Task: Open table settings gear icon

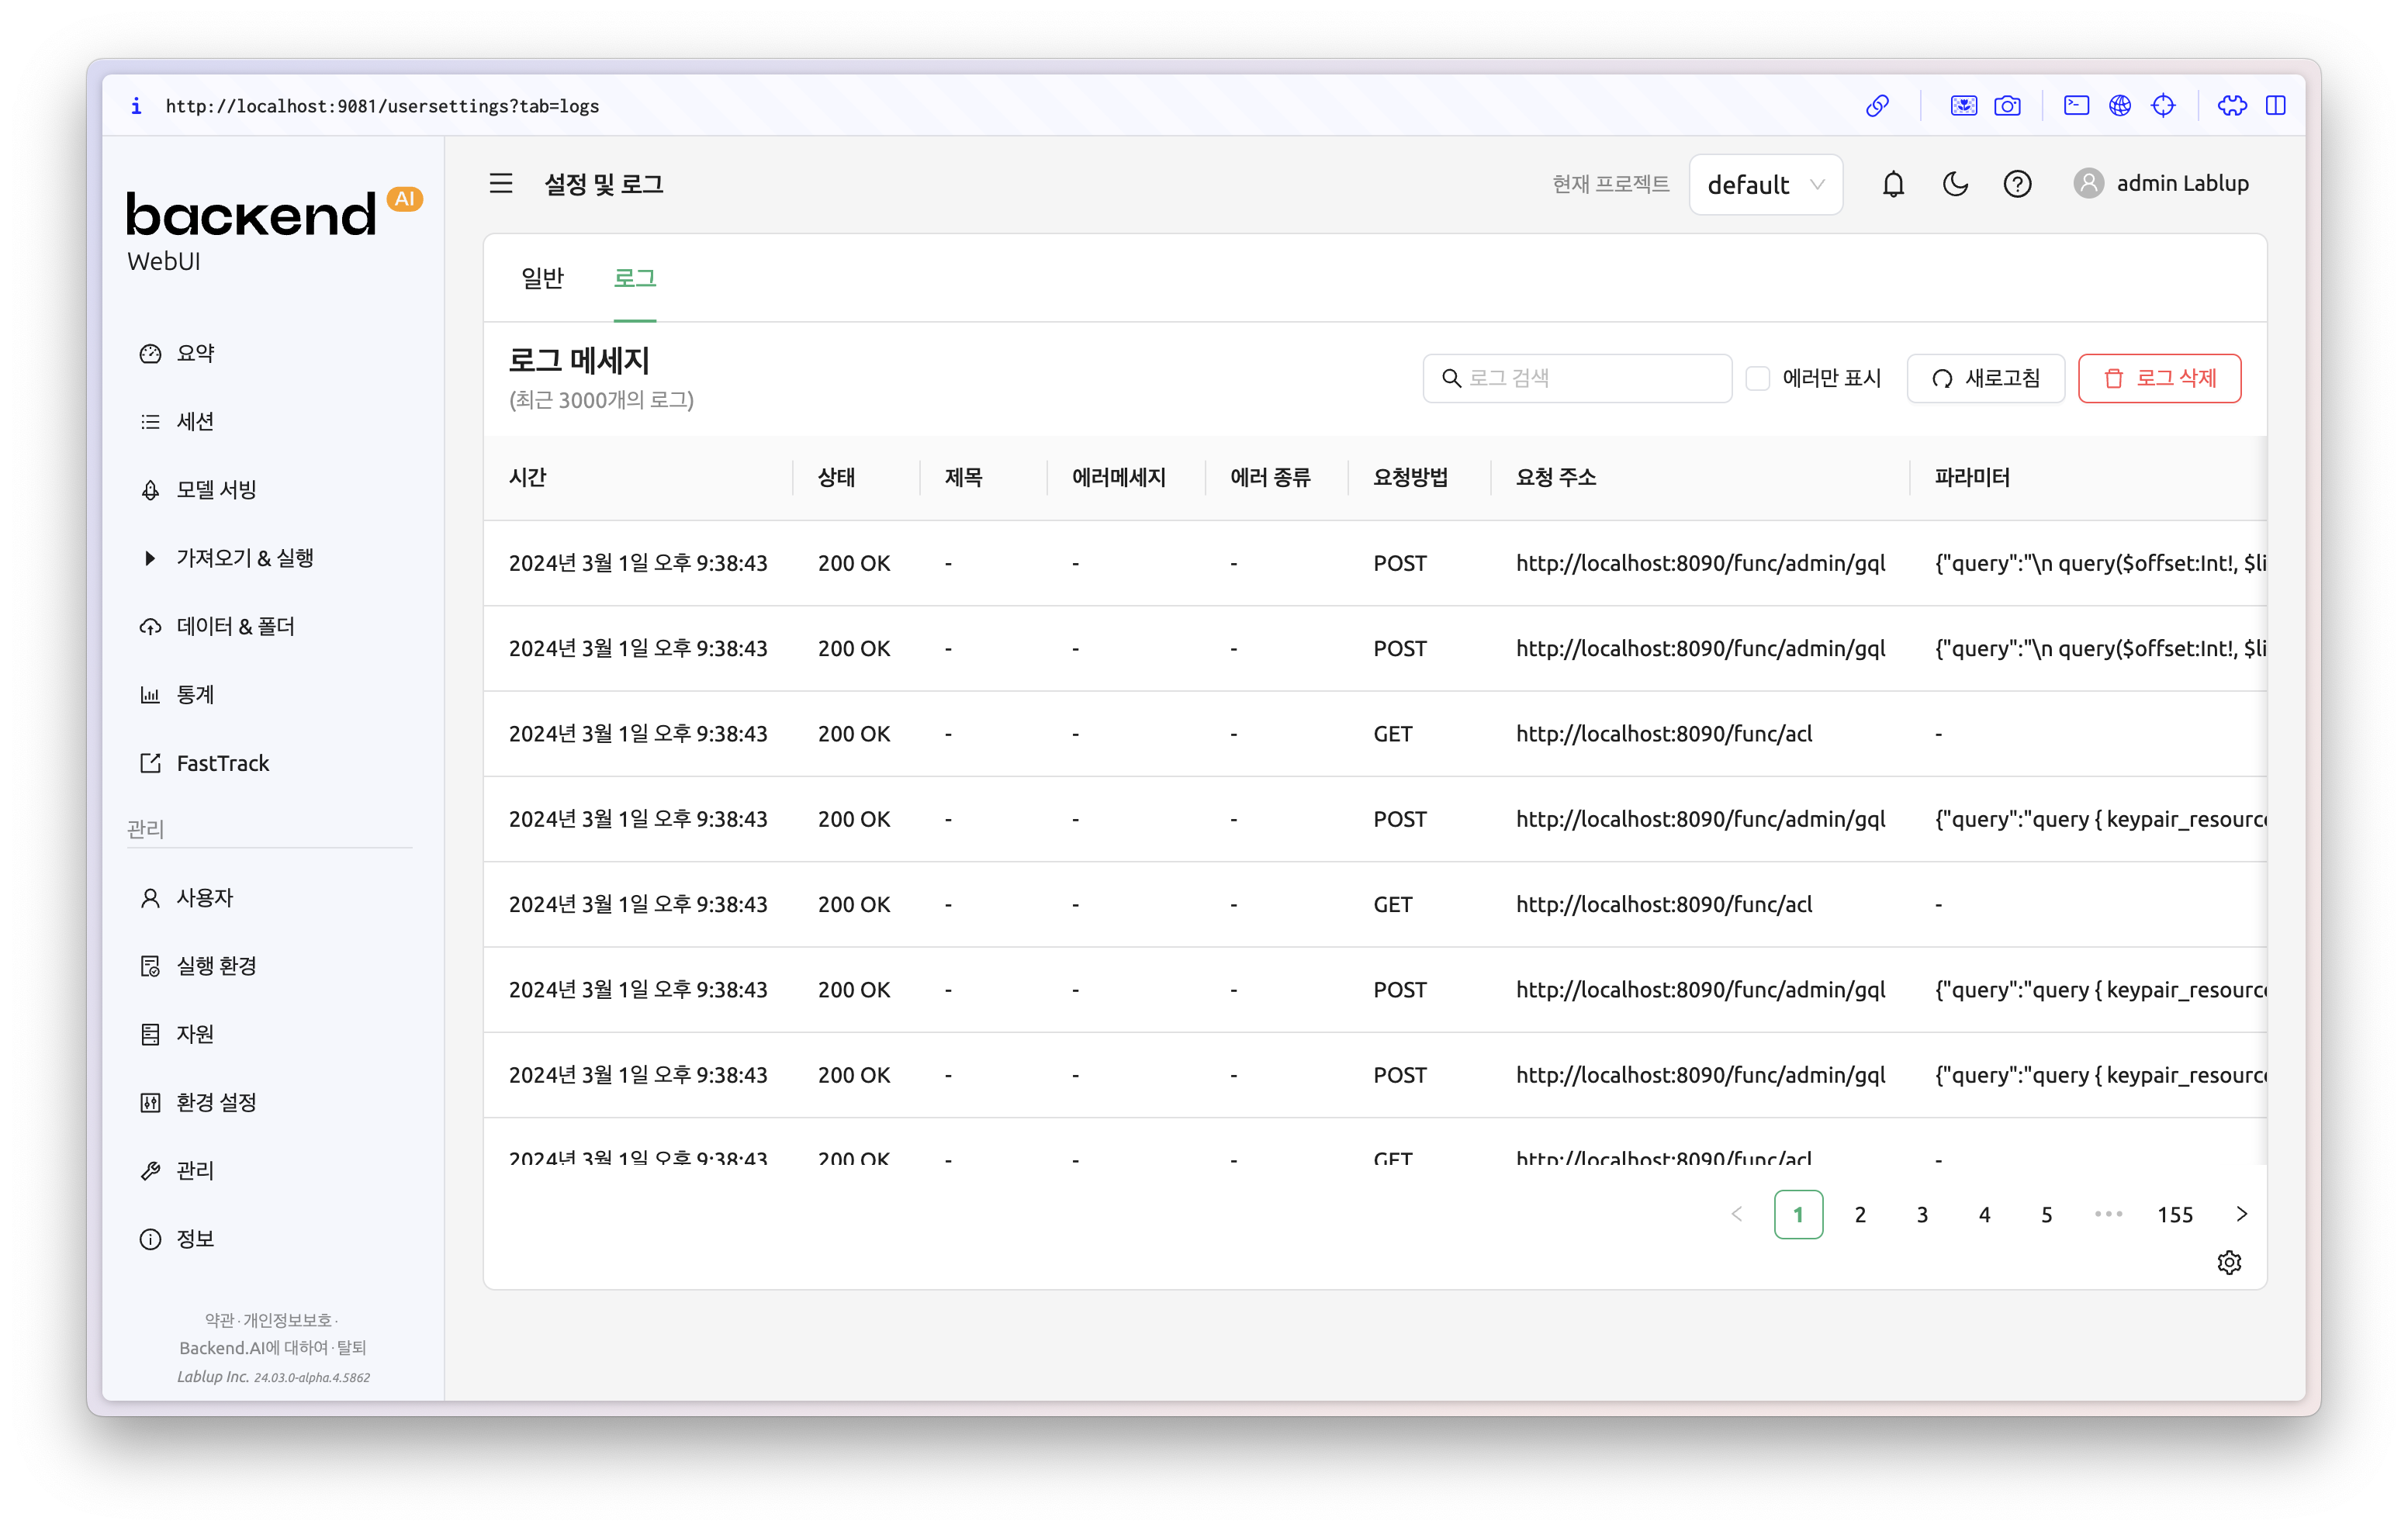Action: click(x=2229, y=1262)
